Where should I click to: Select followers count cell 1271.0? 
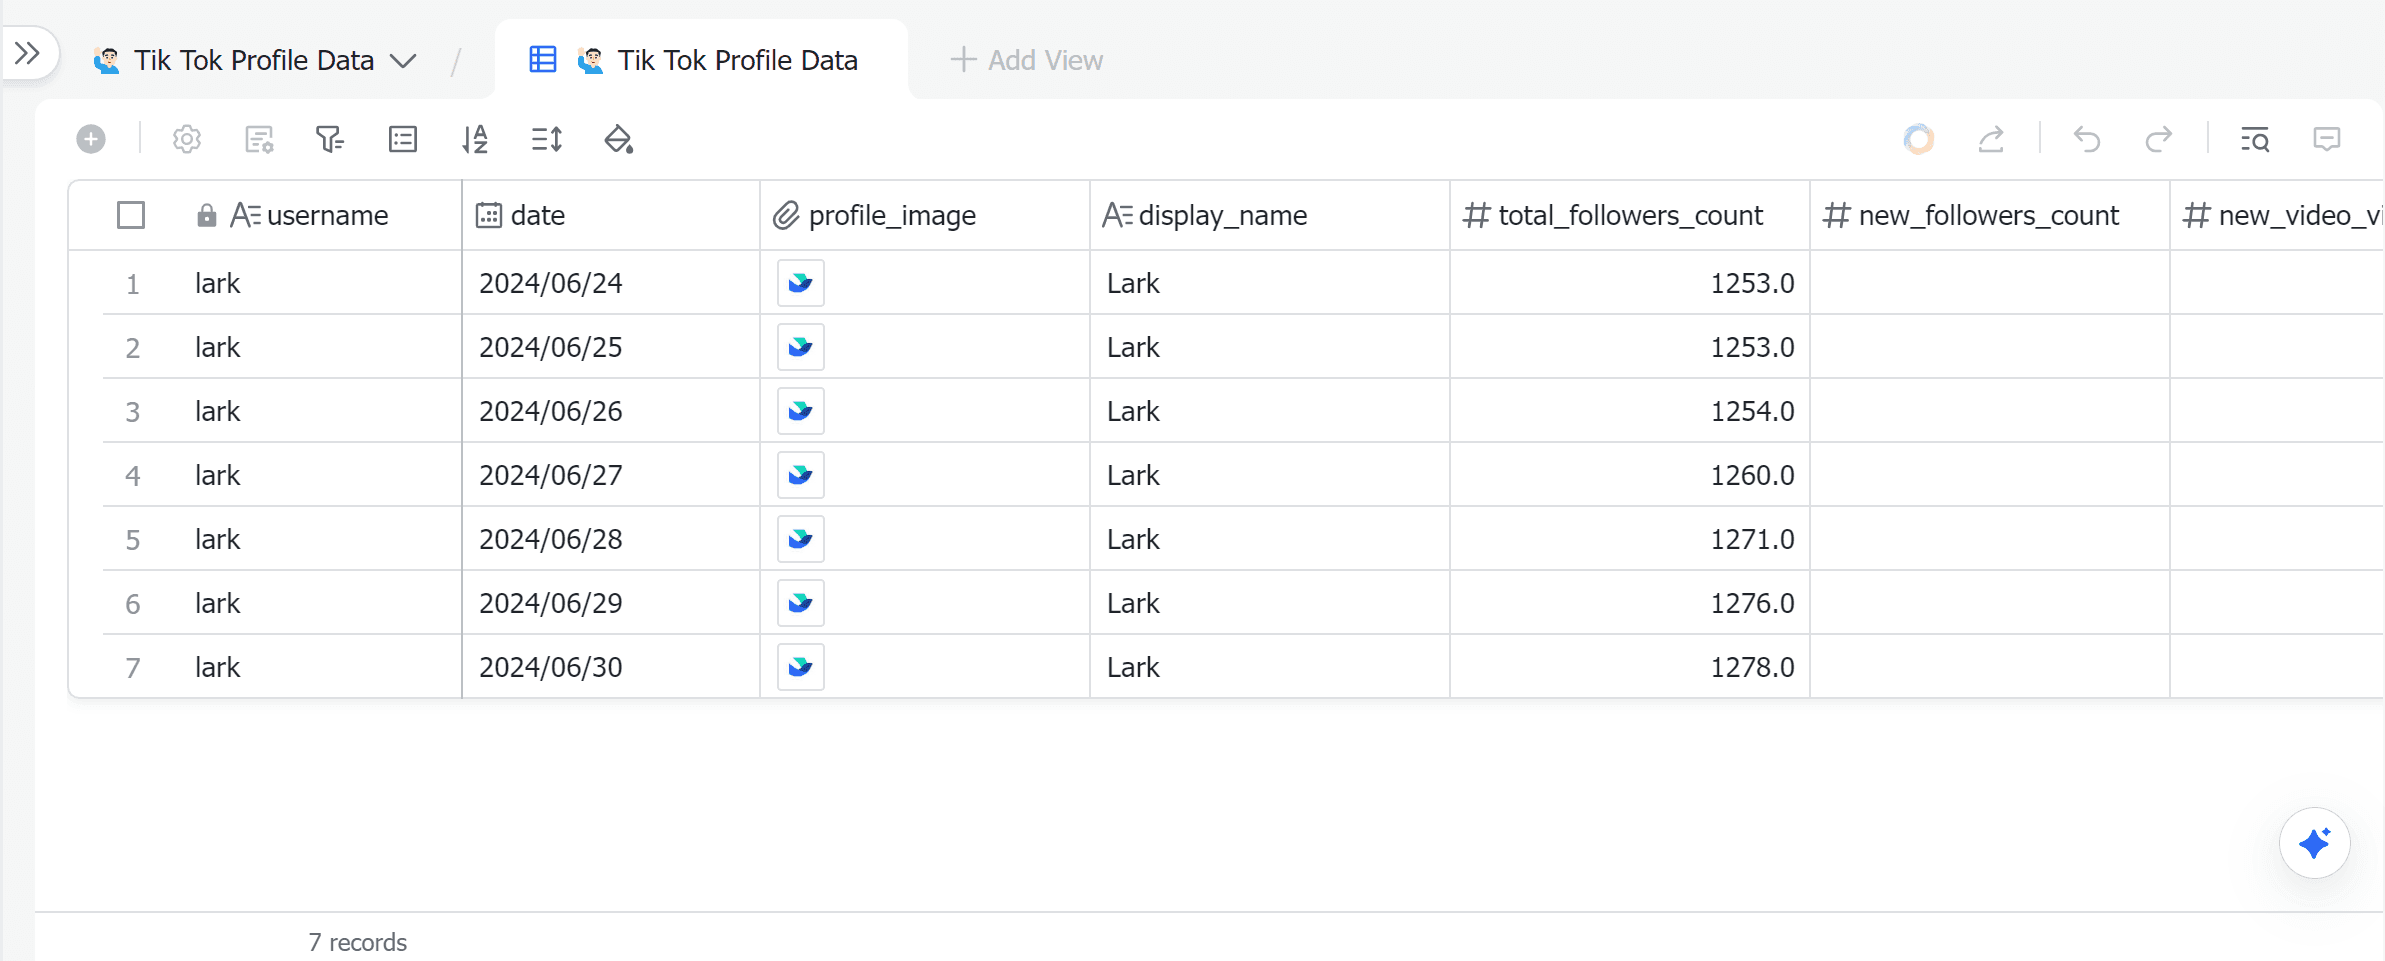(1630, 539)
